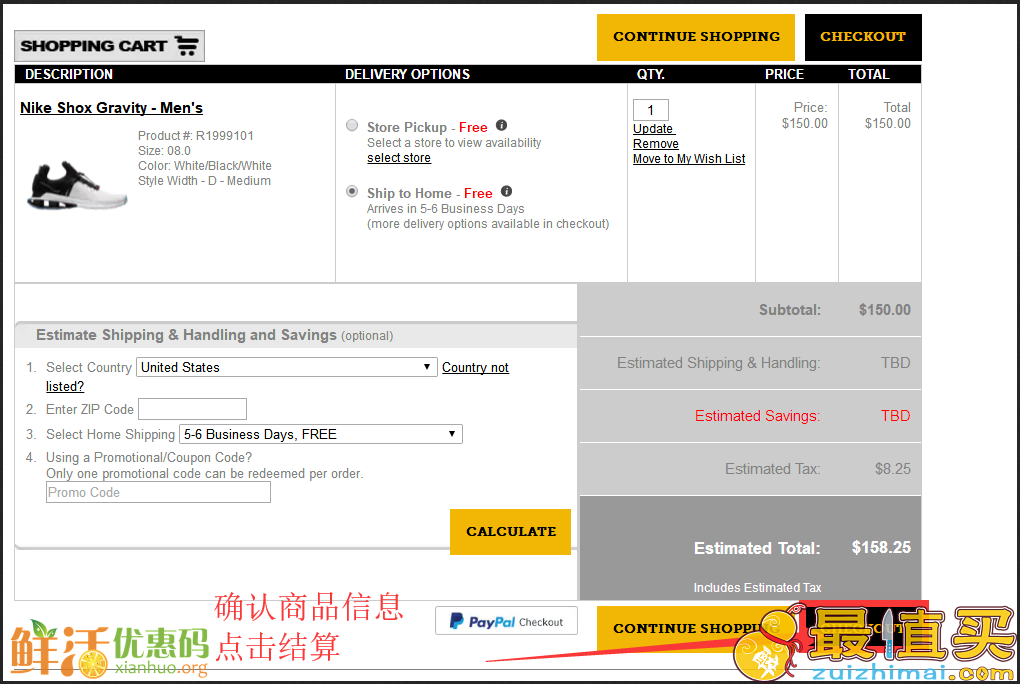
Task: Click Move to My Wish List
Action: click(689, 159)
